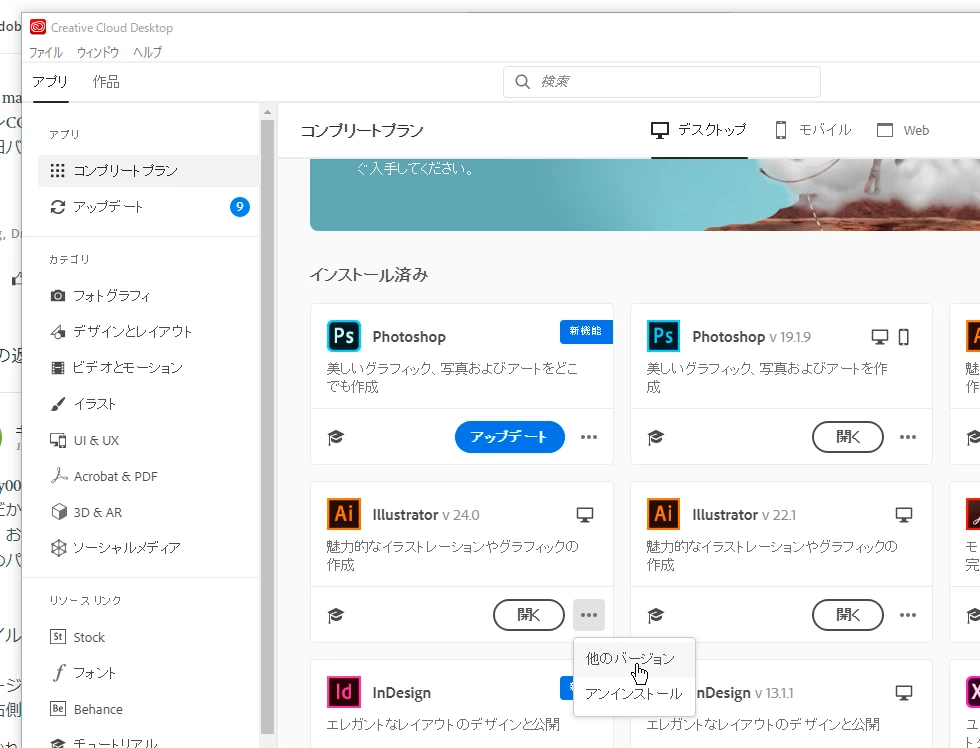Click the update count badge 9

(239, 207)
